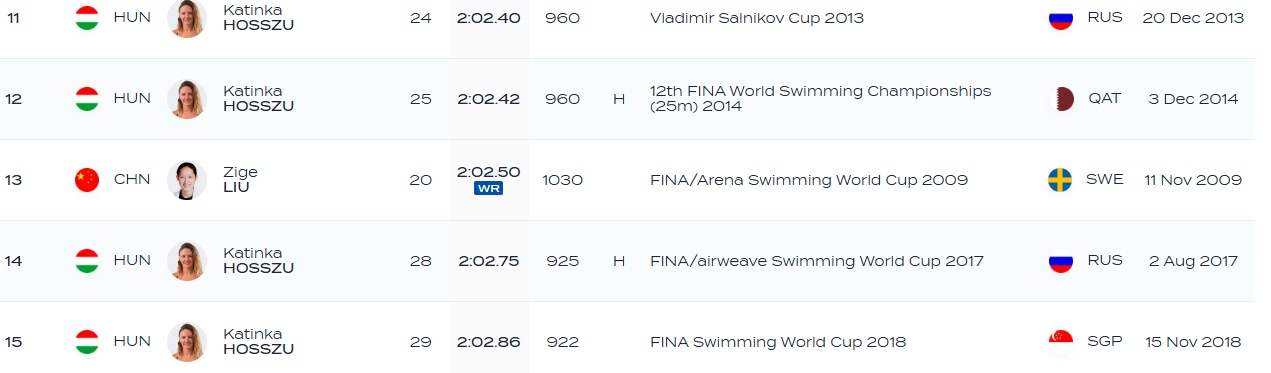Click Zige LIU athlete name
This screenshot has height=373, width=1271.
coord(240,180)
